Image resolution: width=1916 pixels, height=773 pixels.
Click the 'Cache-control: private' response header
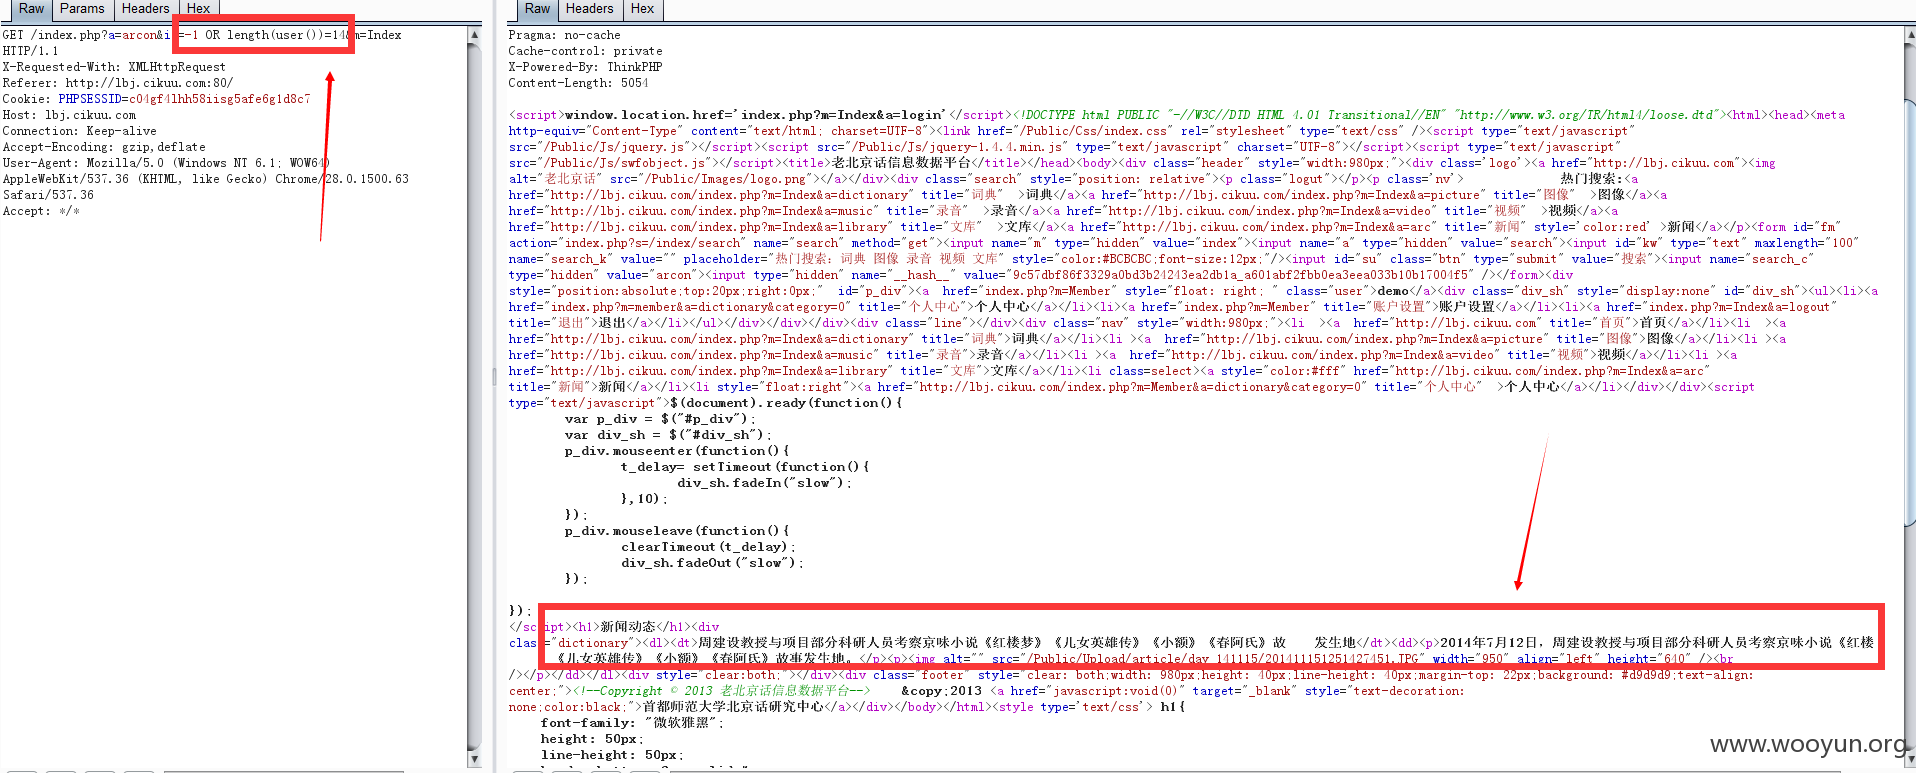coord(585,51)
